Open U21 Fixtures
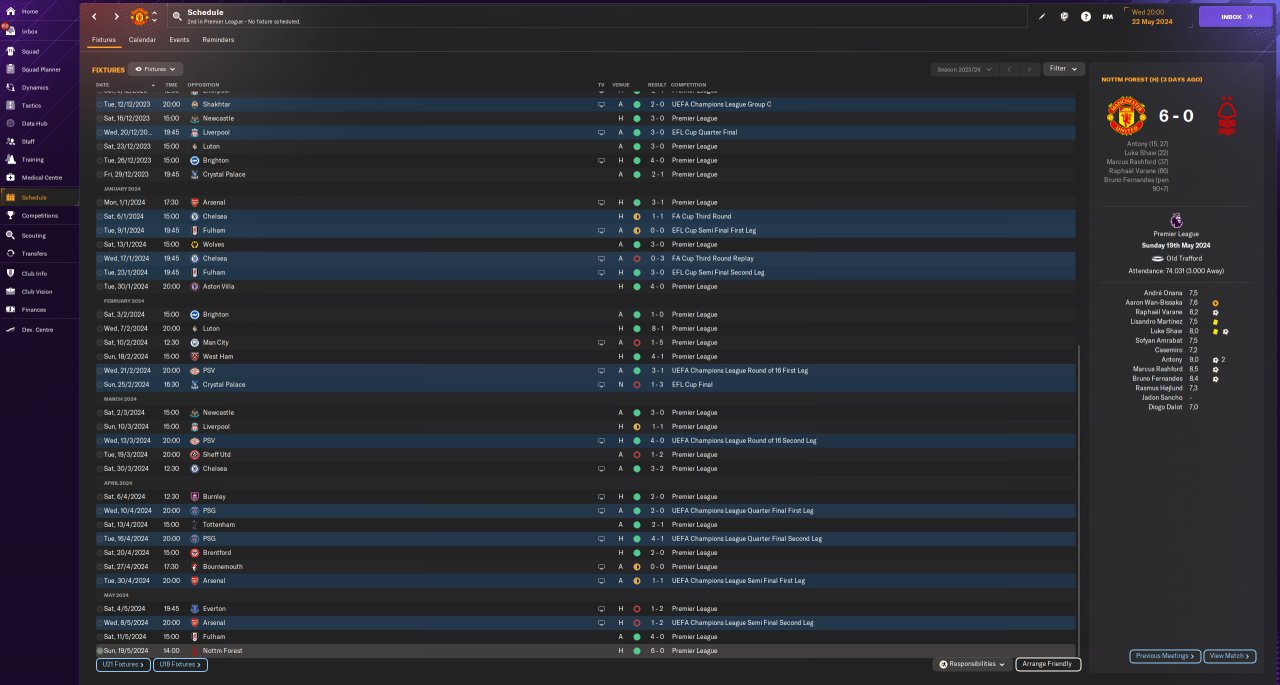 click(123, 664)
